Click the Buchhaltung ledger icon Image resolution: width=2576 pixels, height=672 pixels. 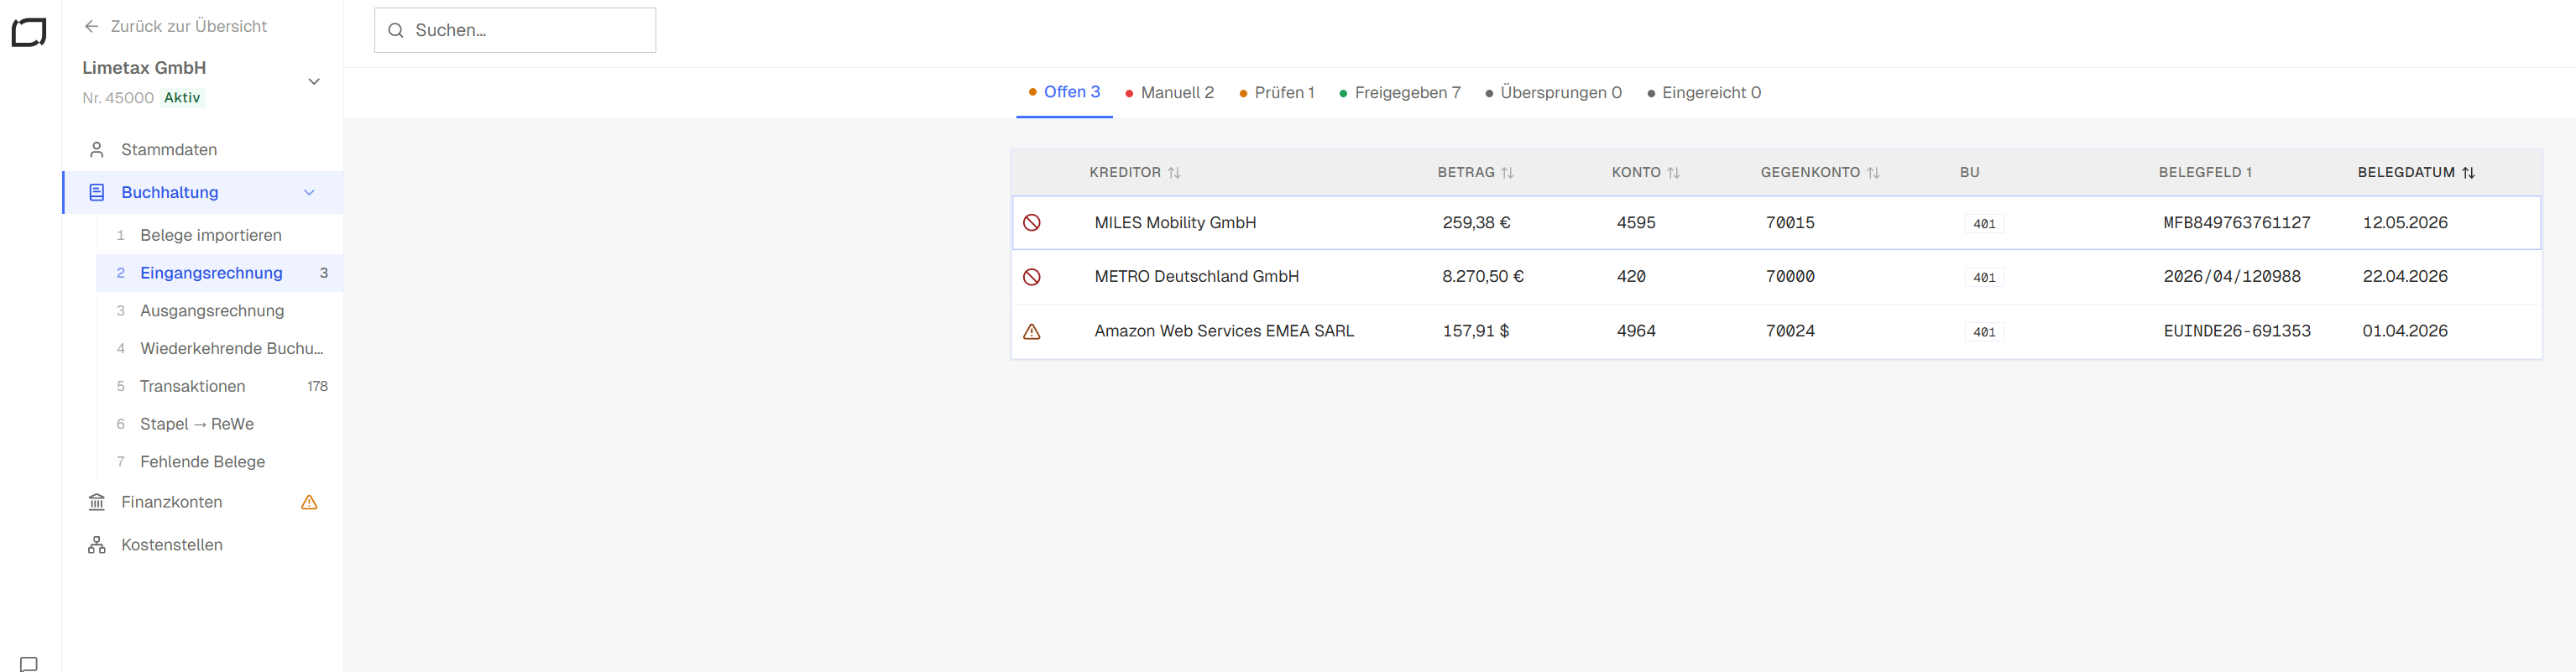click(x=97, y=193)
